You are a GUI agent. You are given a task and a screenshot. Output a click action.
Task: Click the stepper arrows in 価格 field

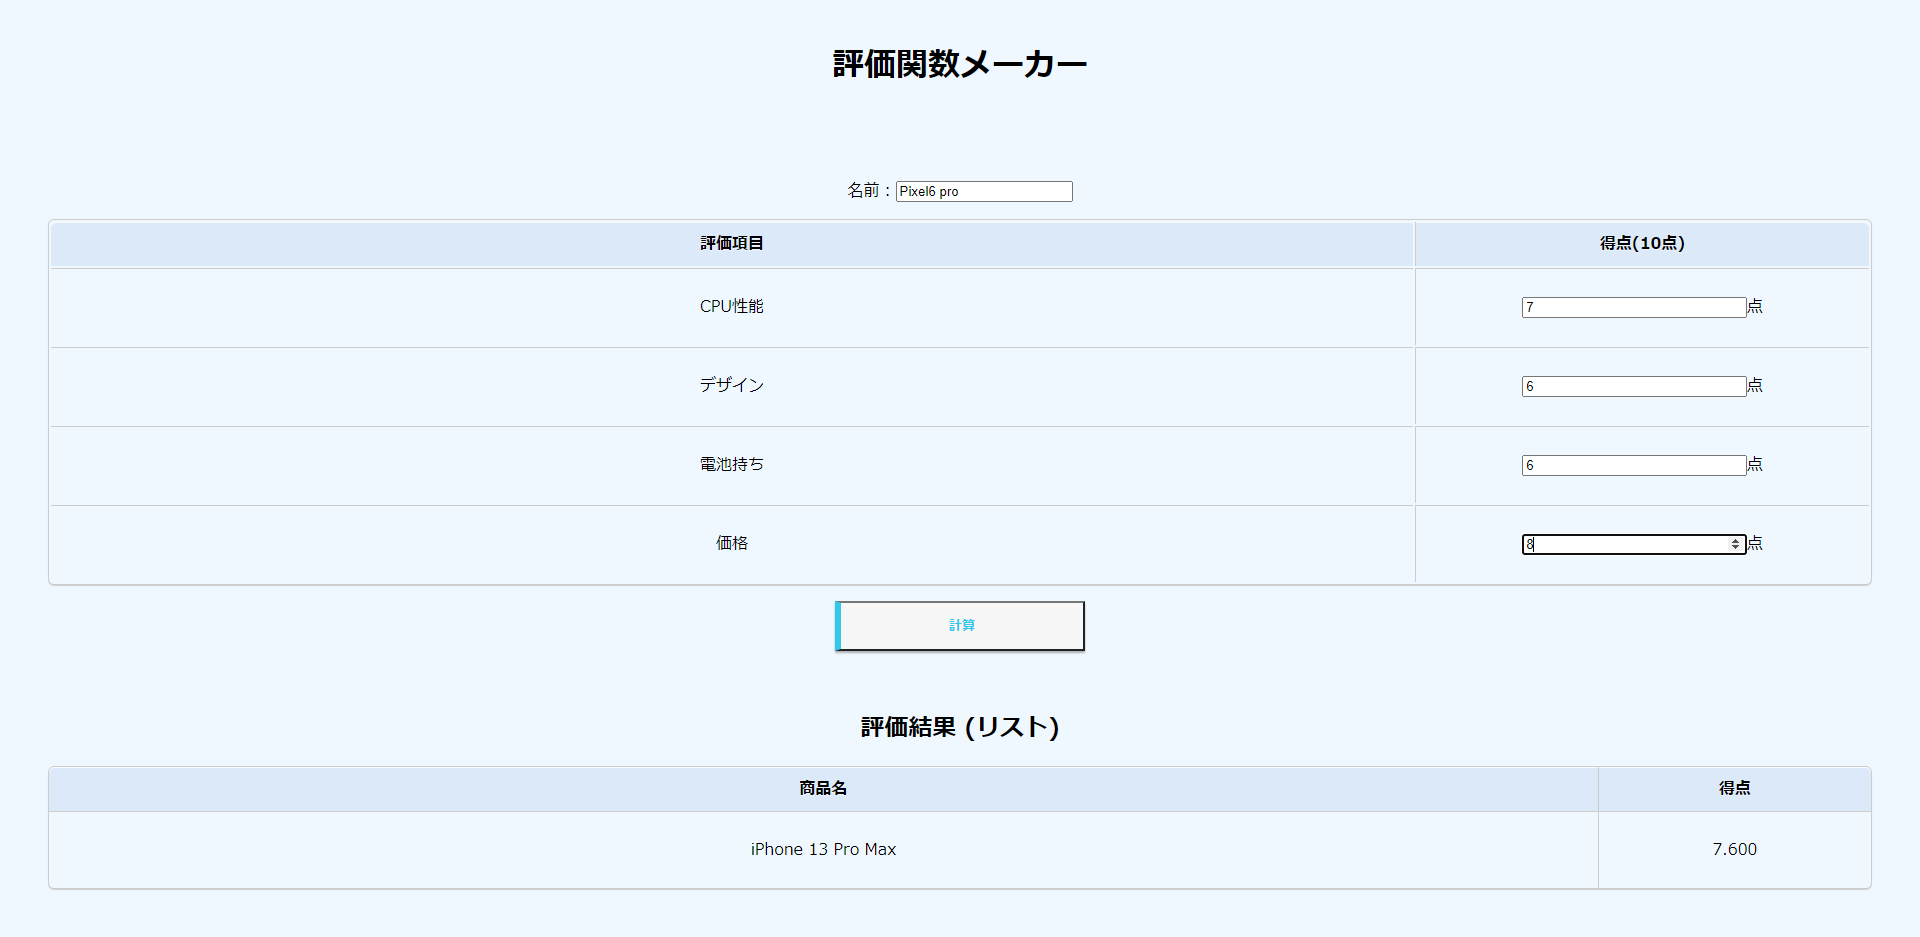pos(1736,544)
